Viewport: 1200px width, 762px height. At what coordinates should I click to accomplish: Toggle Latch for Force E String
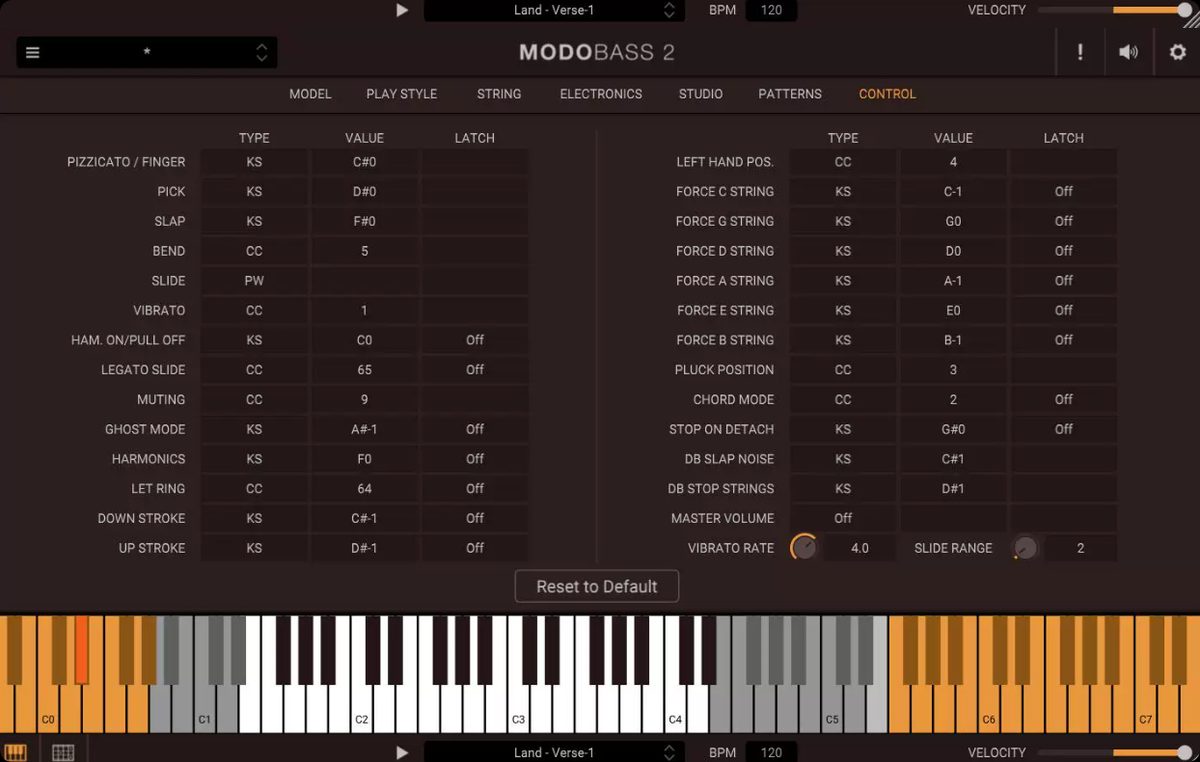pos(1064,310)
